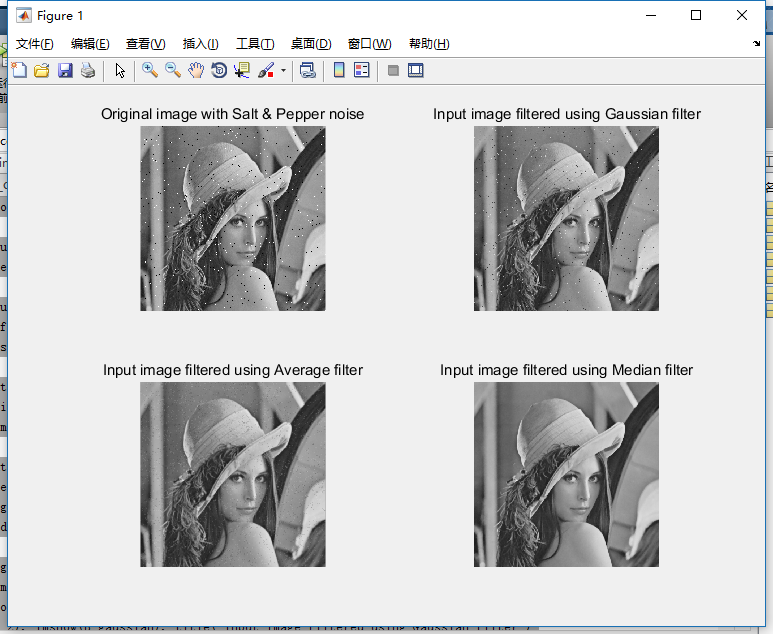The height and width of the screenshot is (634, 773).
Task: Click title 'Original image with Salt & Pepper noise'
Action: pyautogui.click(x=233, y=114)
